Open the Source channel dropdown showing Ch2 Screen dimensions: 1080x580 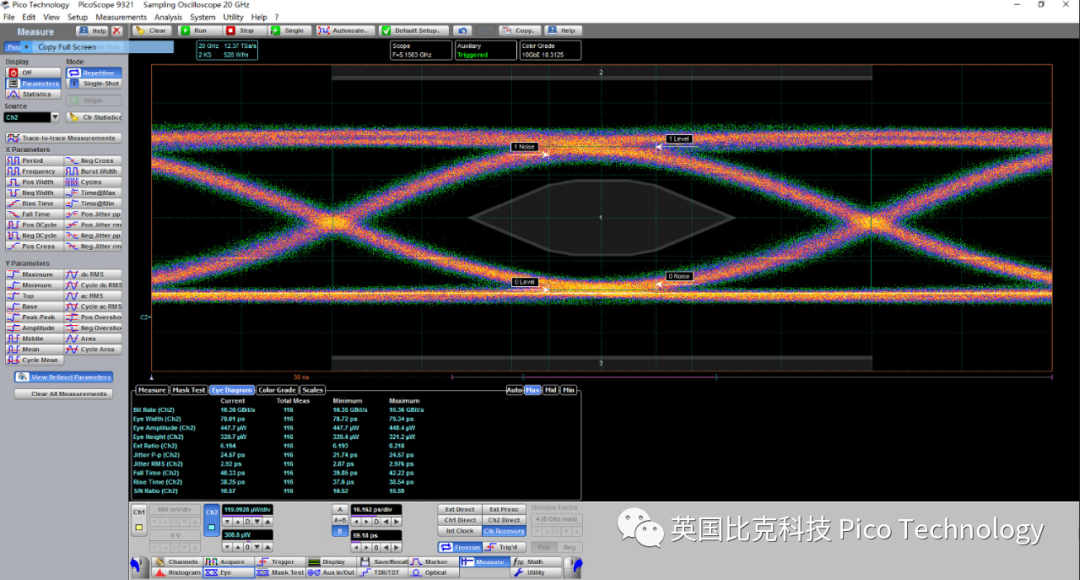pyautogui.click(x=55, y=117)
